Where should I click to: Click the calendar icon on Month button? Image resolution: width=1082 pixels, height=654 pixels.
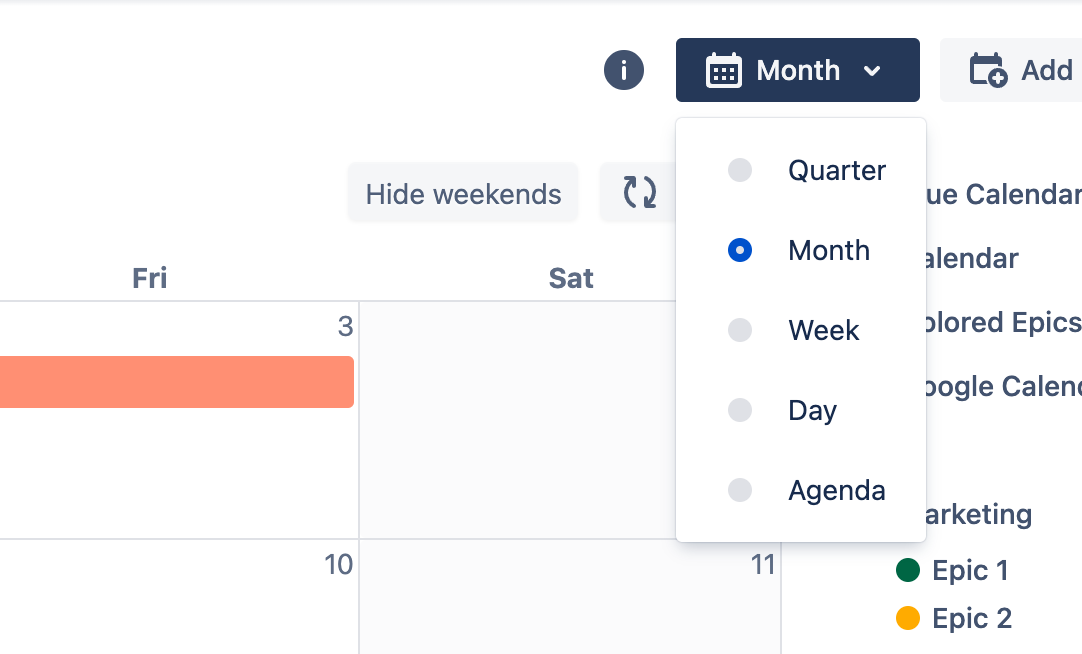[724, 71]
